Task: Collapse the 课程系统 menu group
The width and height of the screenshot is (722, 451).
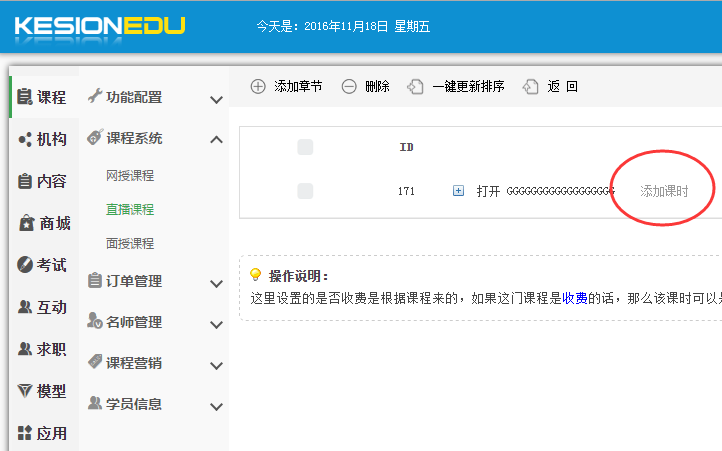Action: (216, 139)
